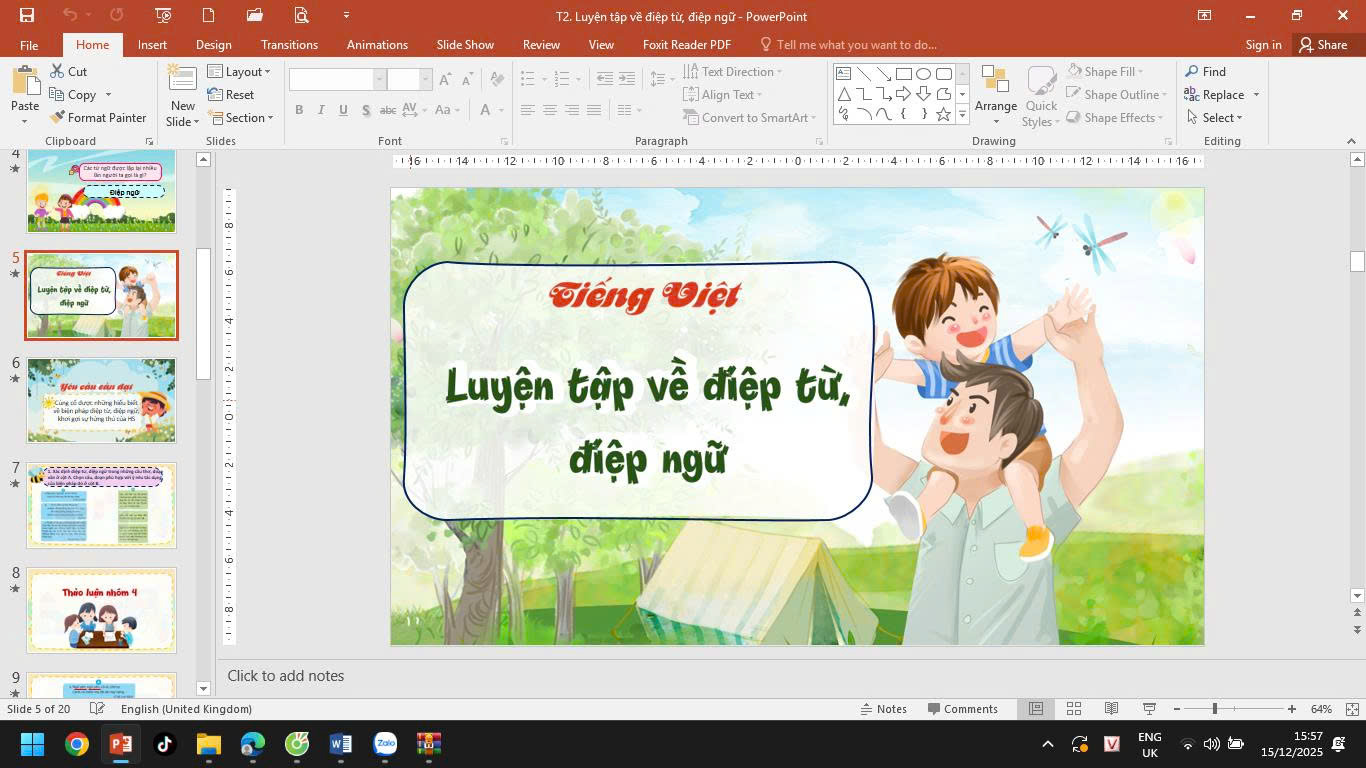Toggle Normal view button in status bar

1036,709
